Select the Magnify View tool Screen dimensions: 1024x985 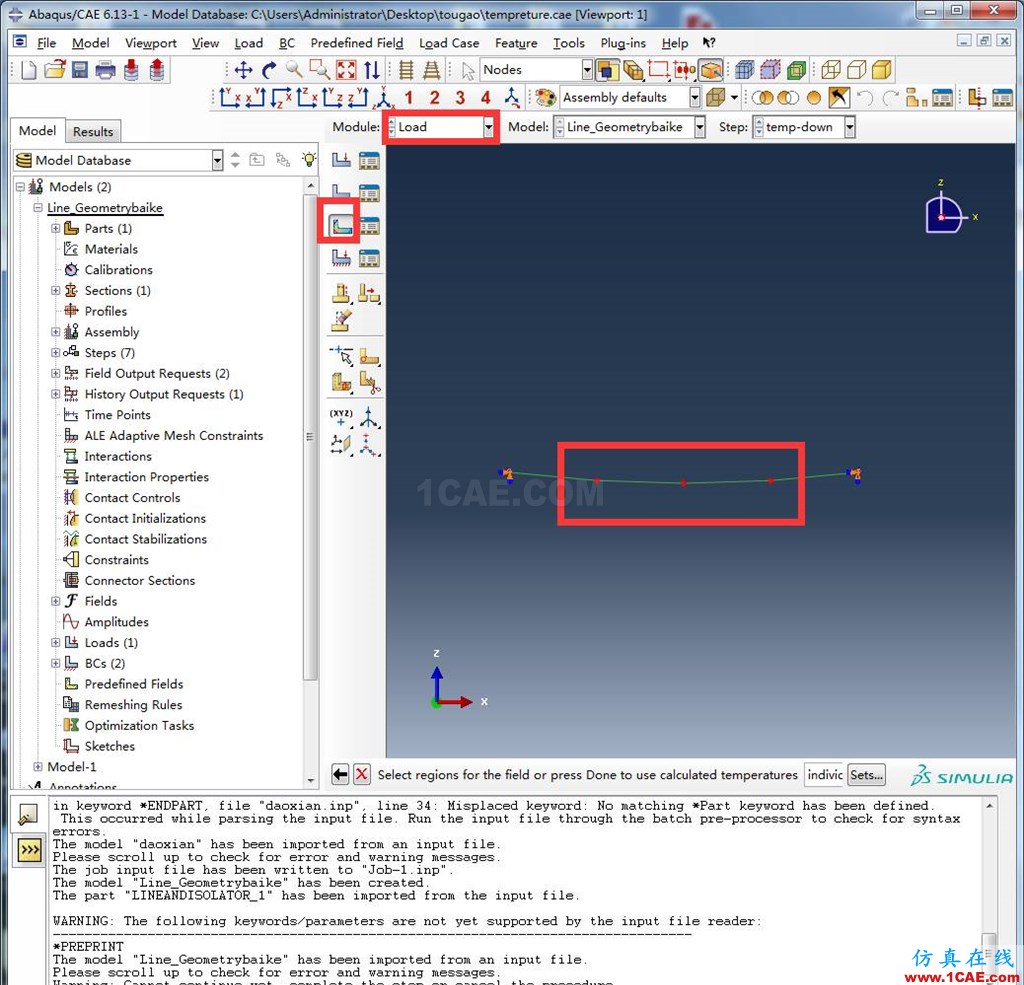[294, 69]
